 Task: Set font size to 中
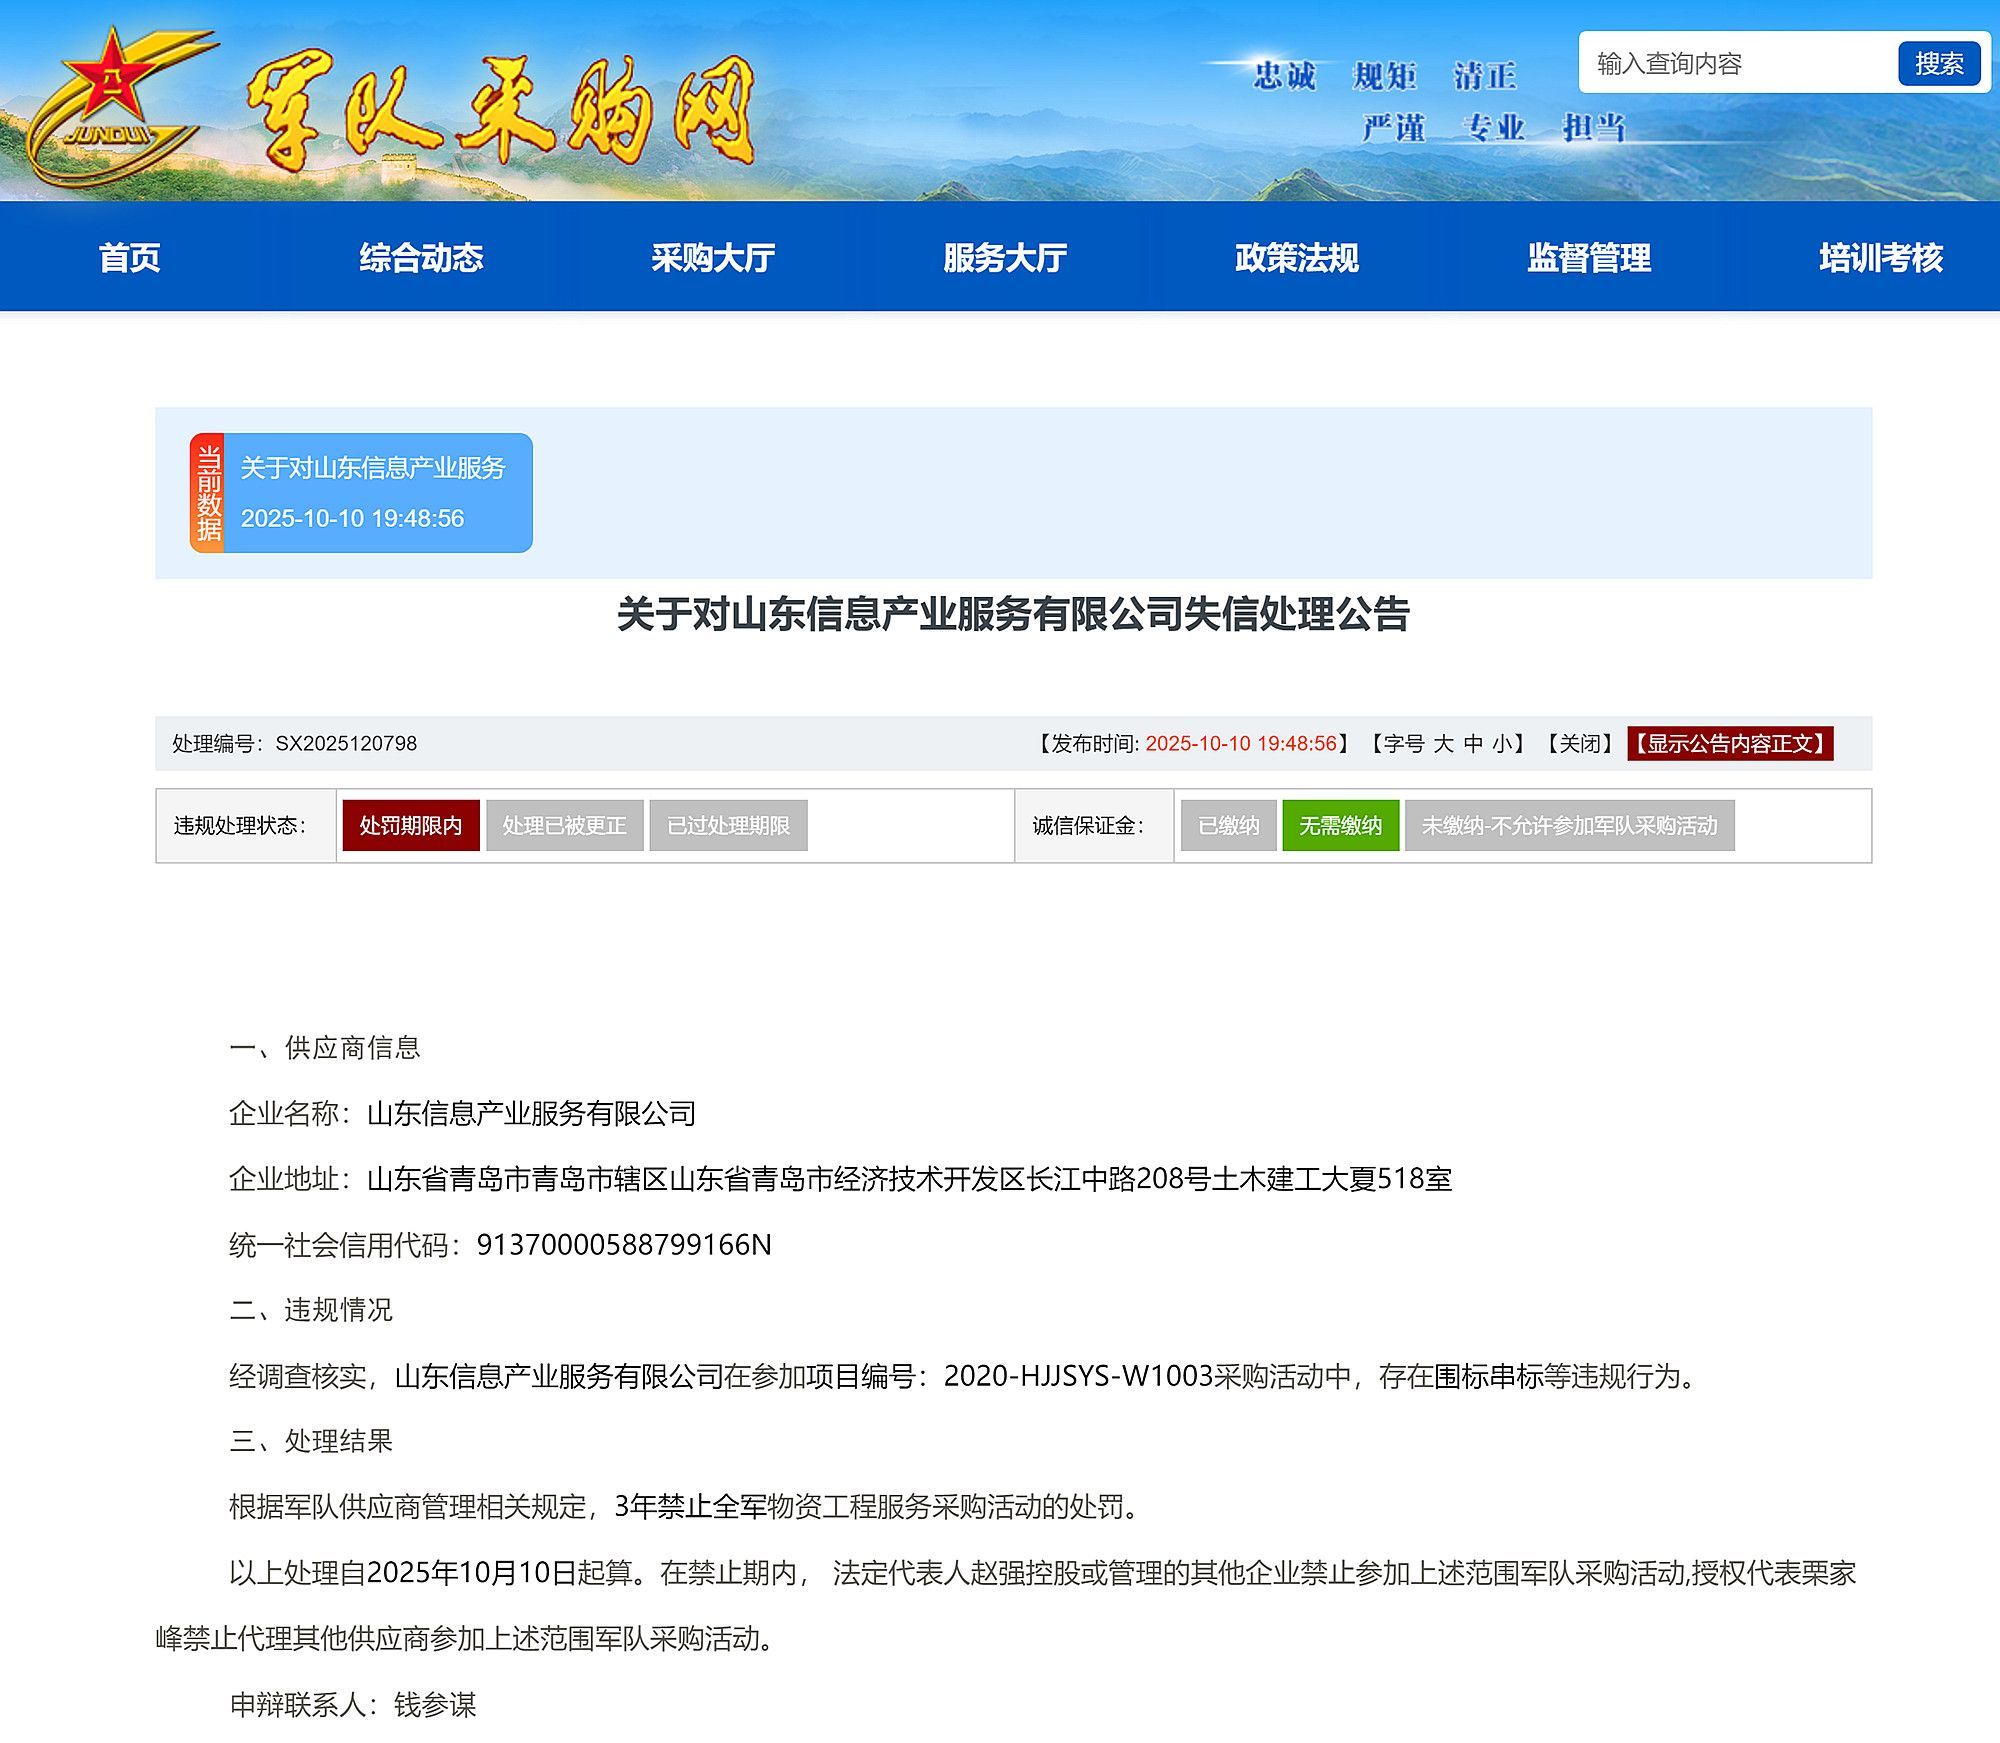click(1473, 744)
